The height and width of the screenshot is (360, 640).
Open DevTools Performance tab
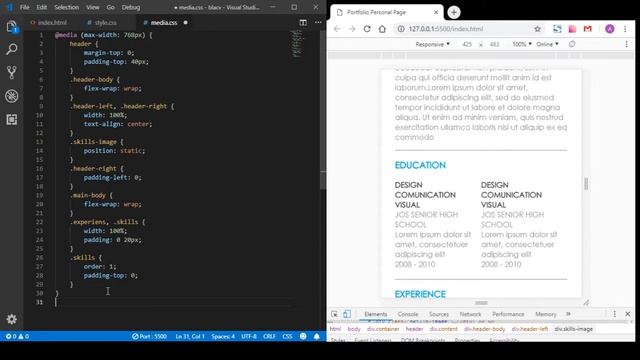click(x=508, y=314)
